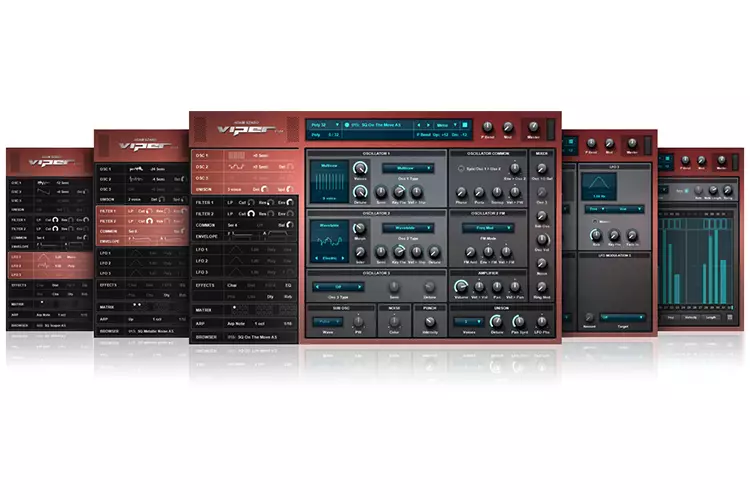
Task: Open the FM Mode Freq Mod dropdown
Action: pyautogui.click(x=488, y=228)
